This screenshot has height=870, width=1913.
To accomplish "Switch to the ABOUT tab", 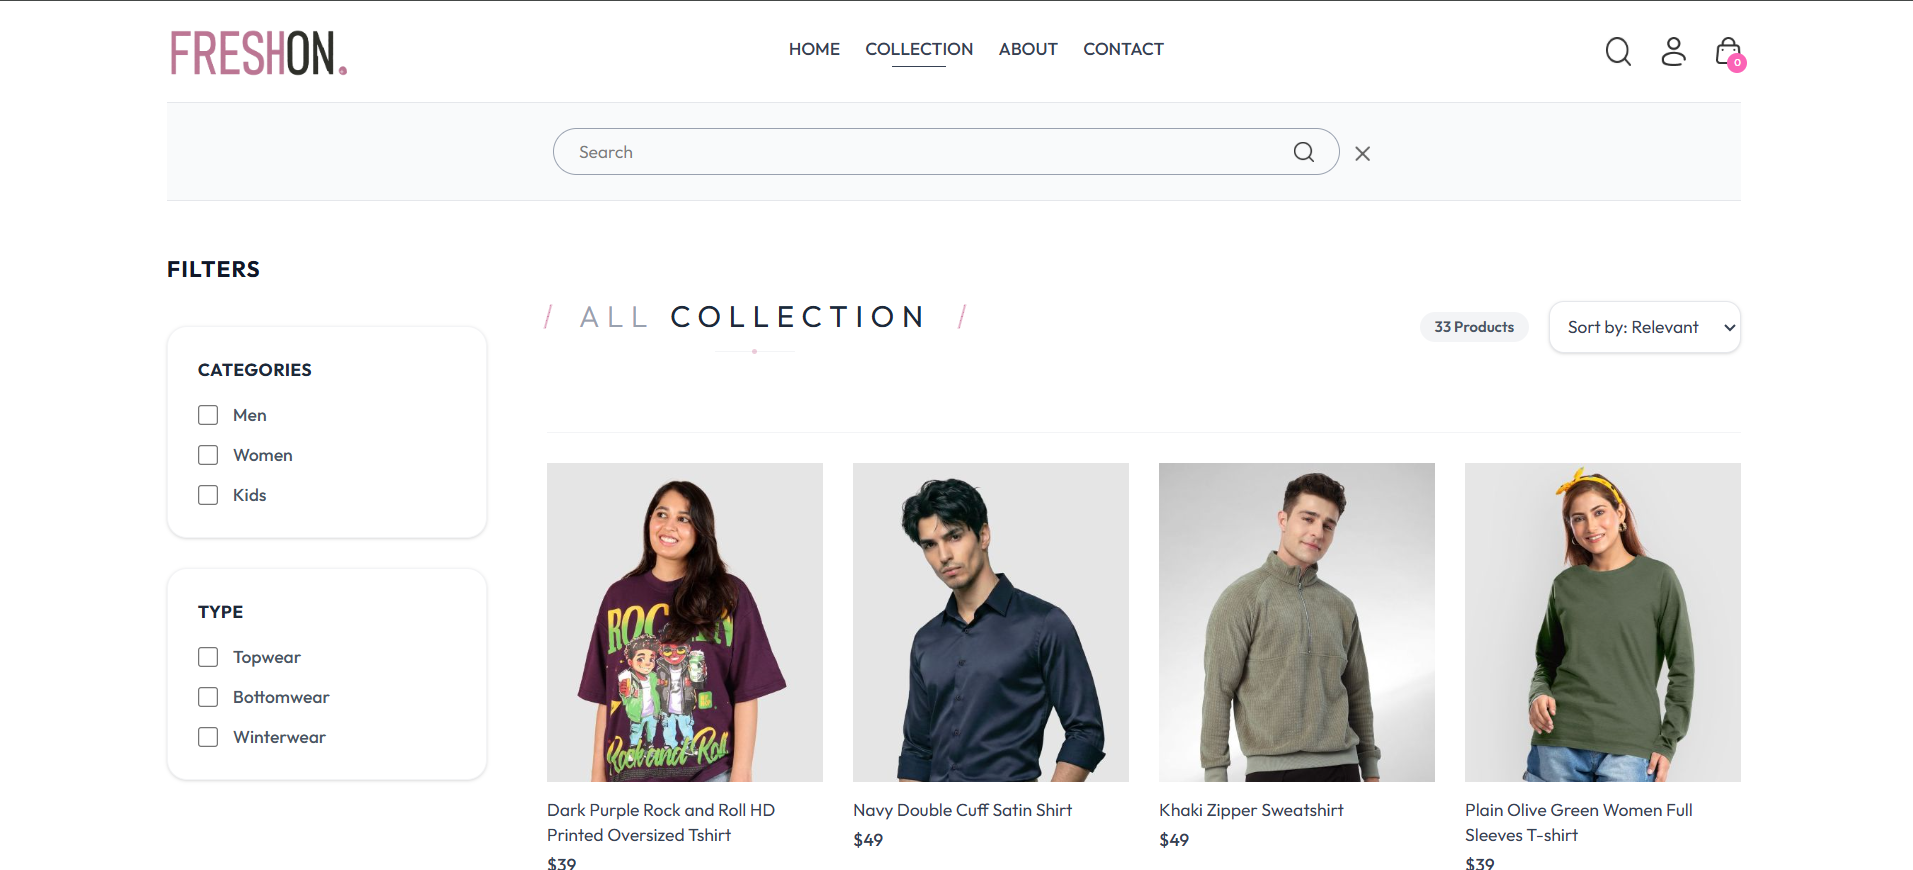I will coord(1027,49).
